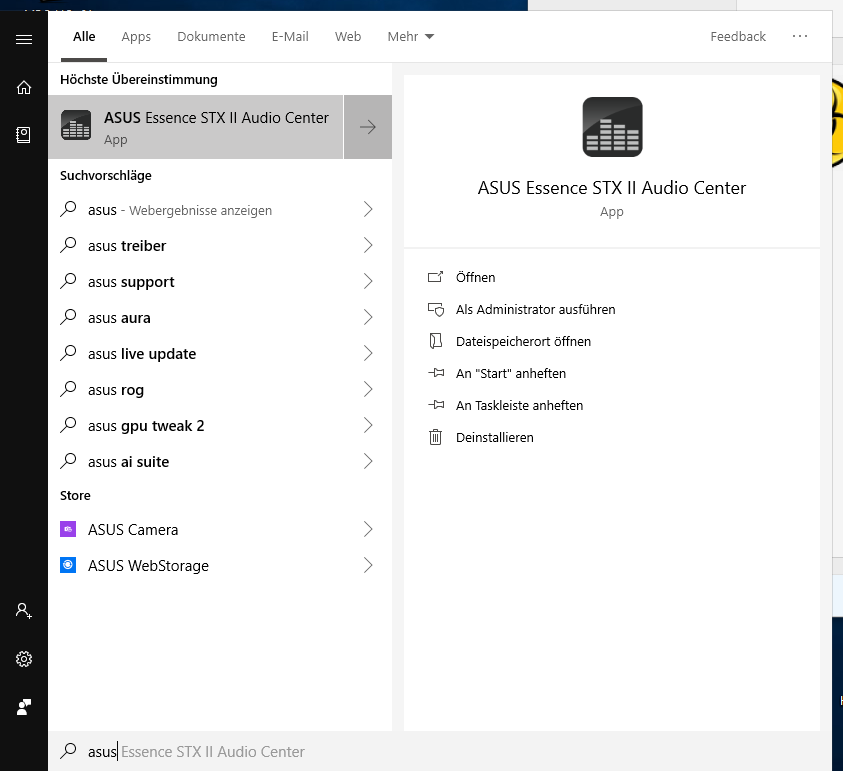The width and height of the screenshot is (843, 771).
Task: Open the Mehr dropdown
Action: tap(411, 37)
